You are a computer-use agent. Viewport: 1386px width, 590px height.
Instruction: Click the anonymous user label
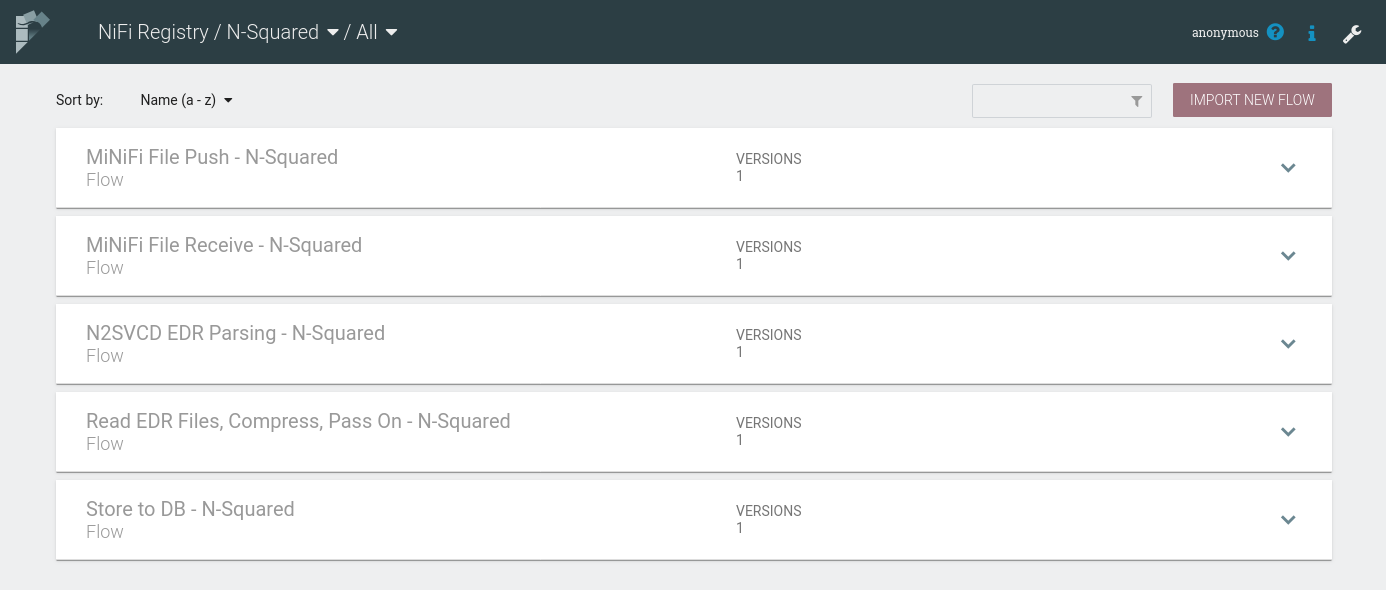(1224, 33)
